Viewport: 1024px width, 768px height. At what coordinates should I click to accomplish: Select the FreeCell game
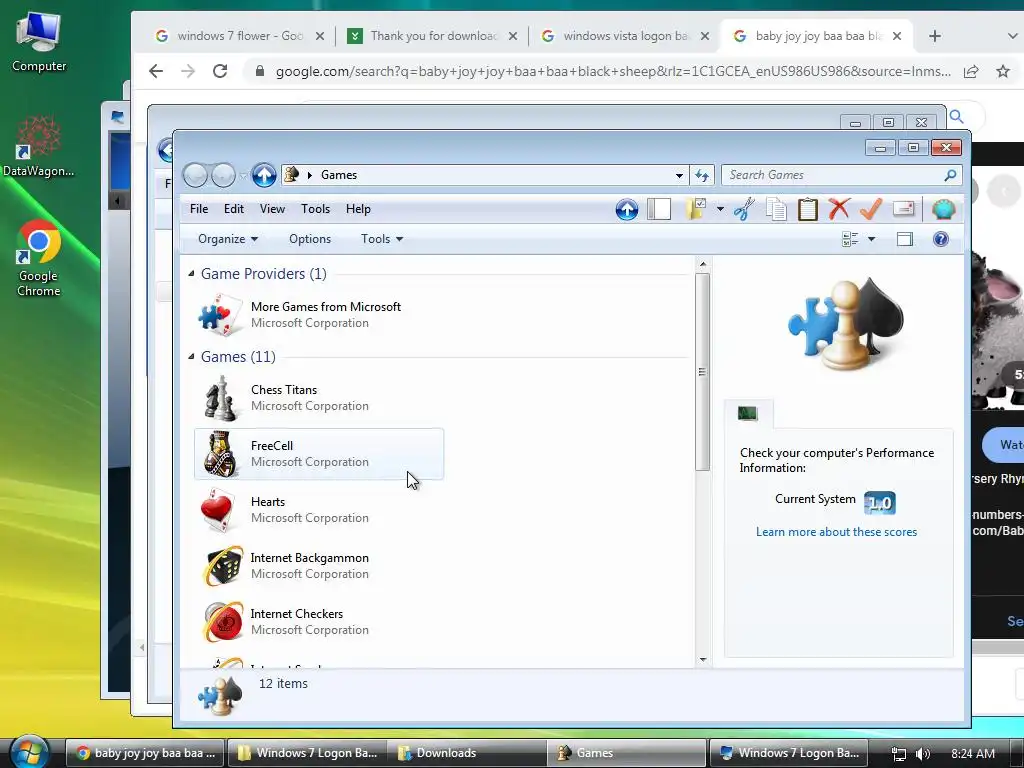319,454
